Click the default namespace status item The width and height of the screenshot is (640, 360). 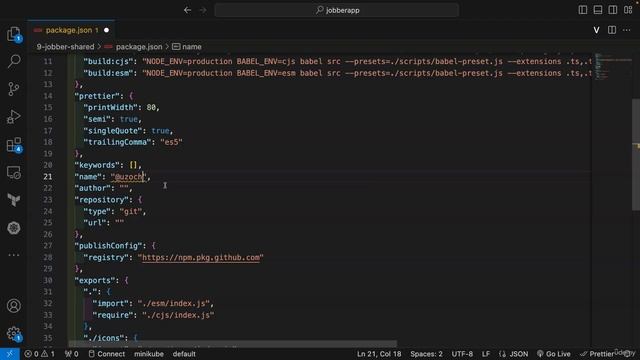(x=184, y=354)
